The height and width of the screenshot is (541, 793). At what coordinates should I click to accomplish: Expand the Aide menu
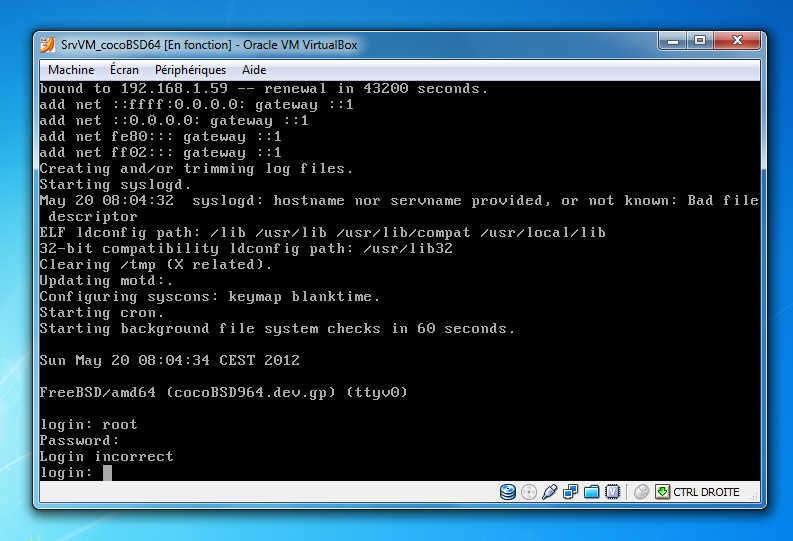[x=254, y=70]
